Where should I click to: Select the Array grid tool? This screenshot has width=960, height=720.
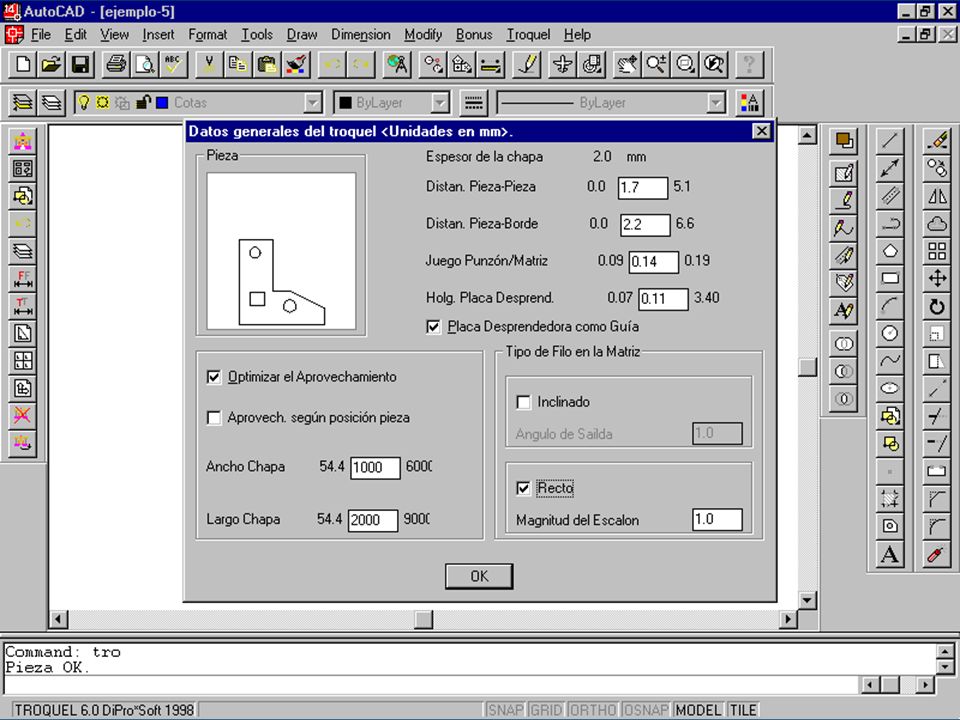pos(937,251)
